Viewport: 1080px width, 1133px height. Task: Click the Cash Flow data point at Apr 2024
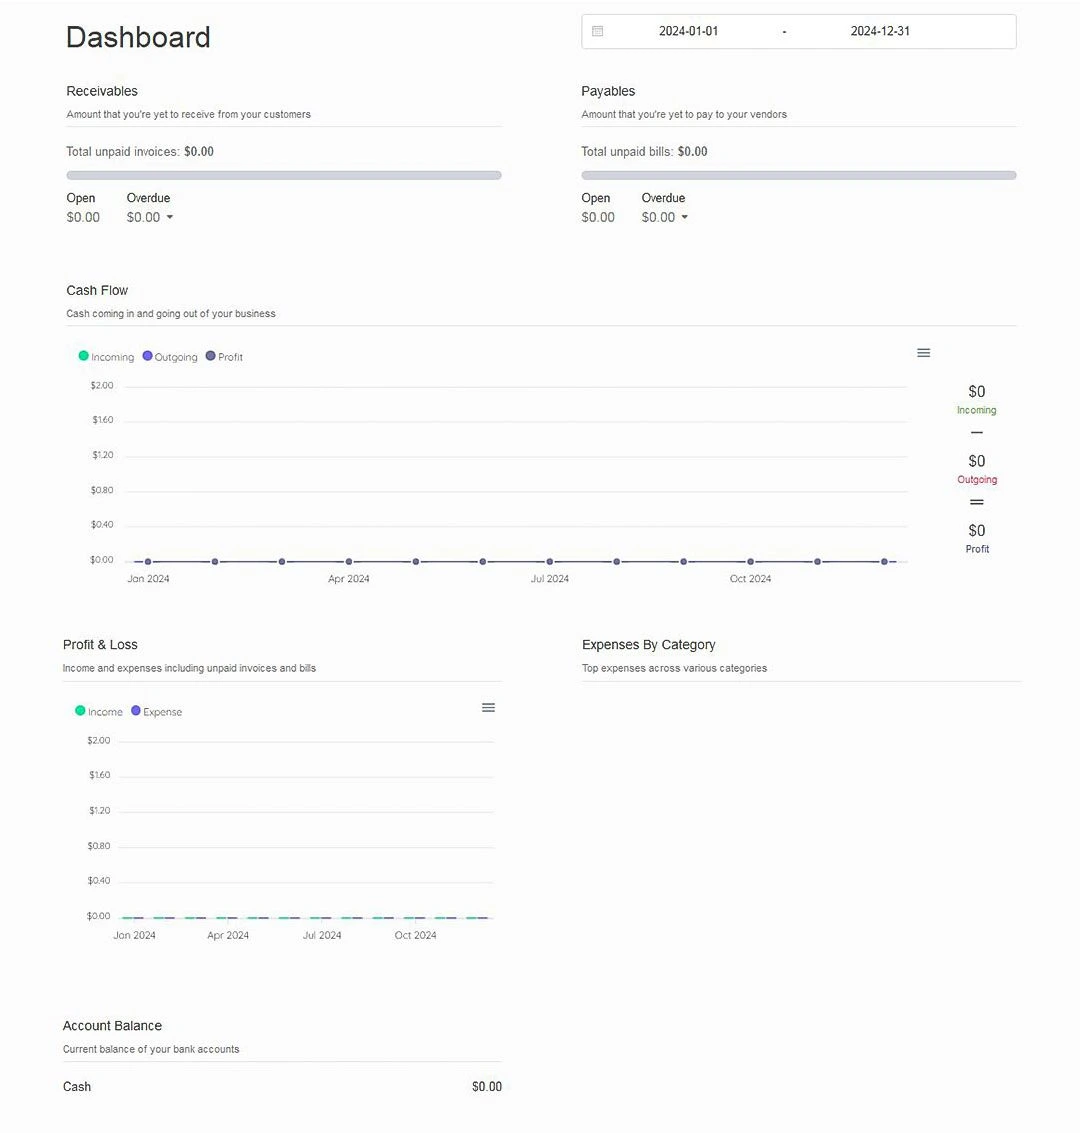pos(349,562)
